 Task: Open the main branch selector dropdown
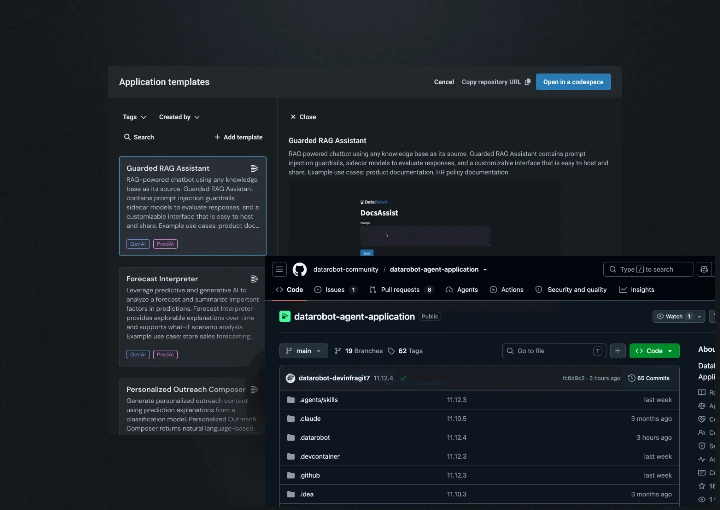point(304,351)
